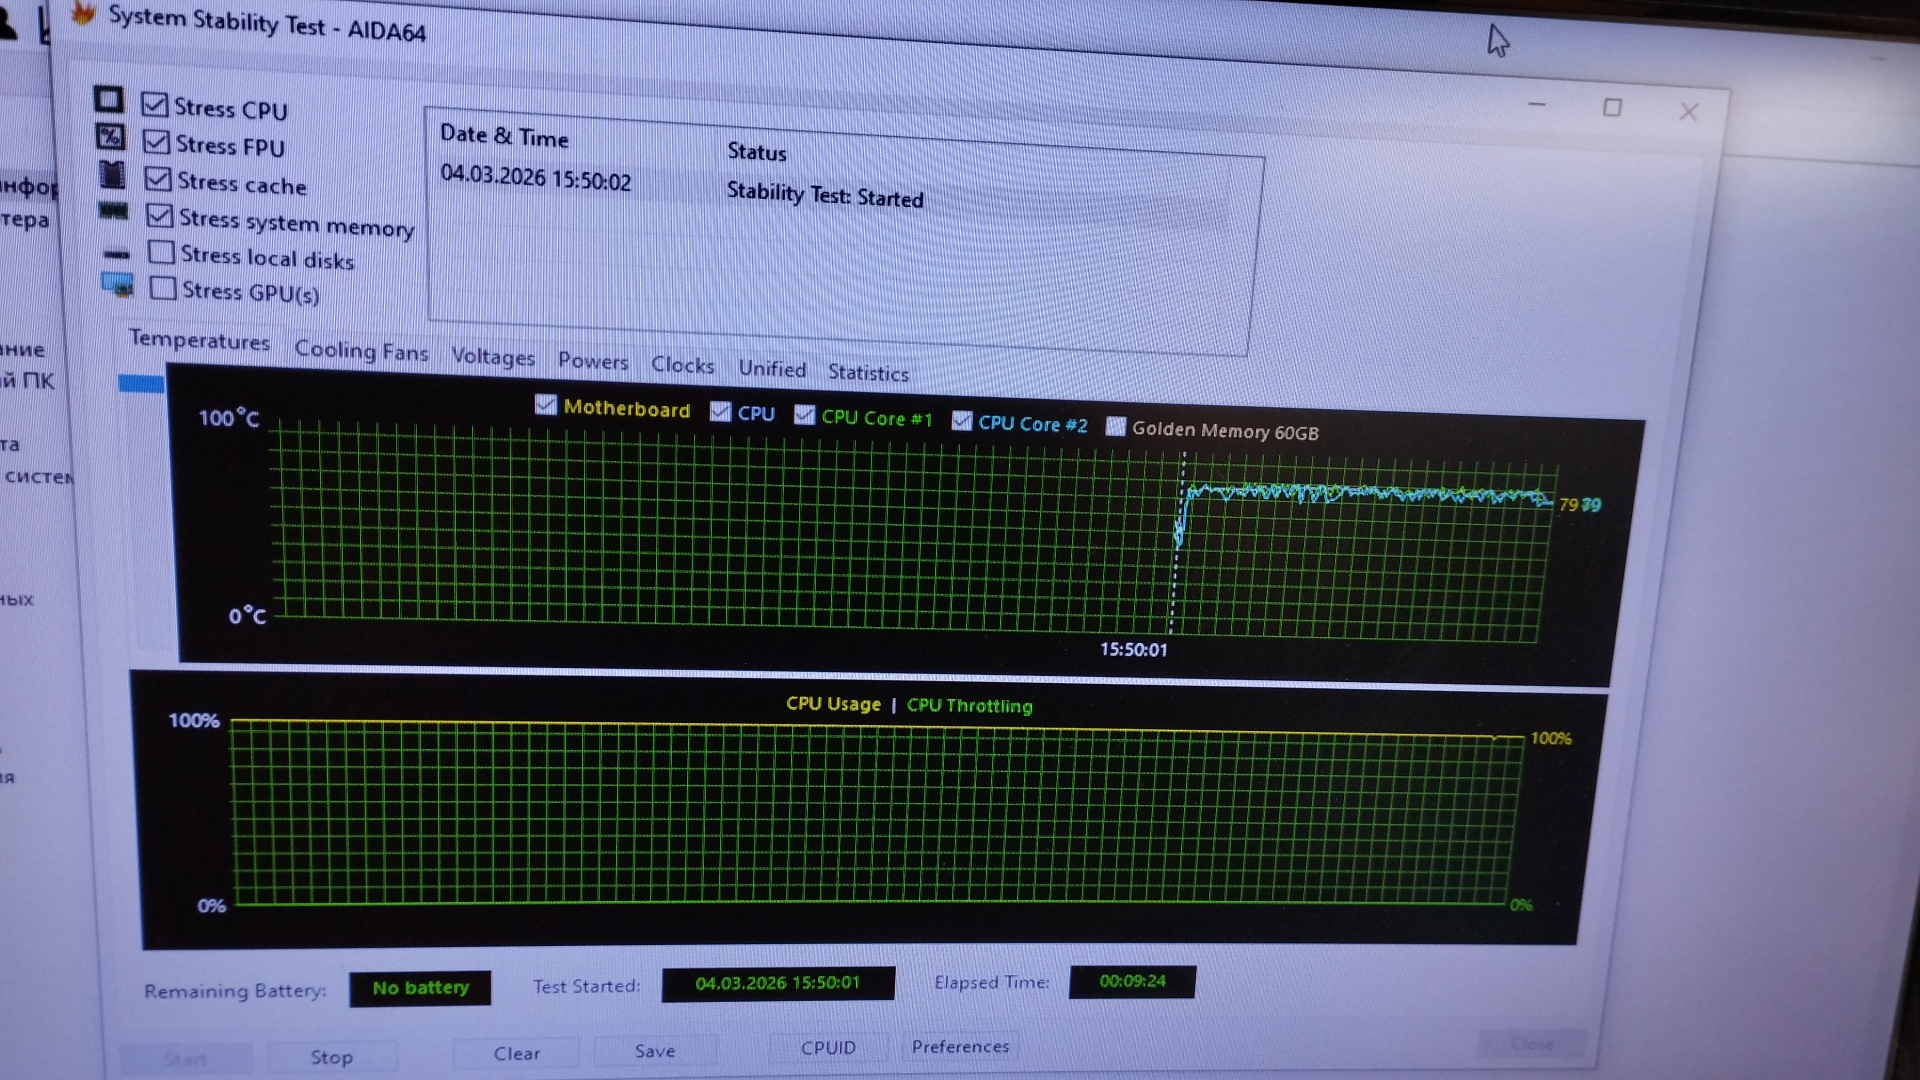Open the Statistics tab
This screenshot has width=1920, height=1080.
click(x=868, y=373)
